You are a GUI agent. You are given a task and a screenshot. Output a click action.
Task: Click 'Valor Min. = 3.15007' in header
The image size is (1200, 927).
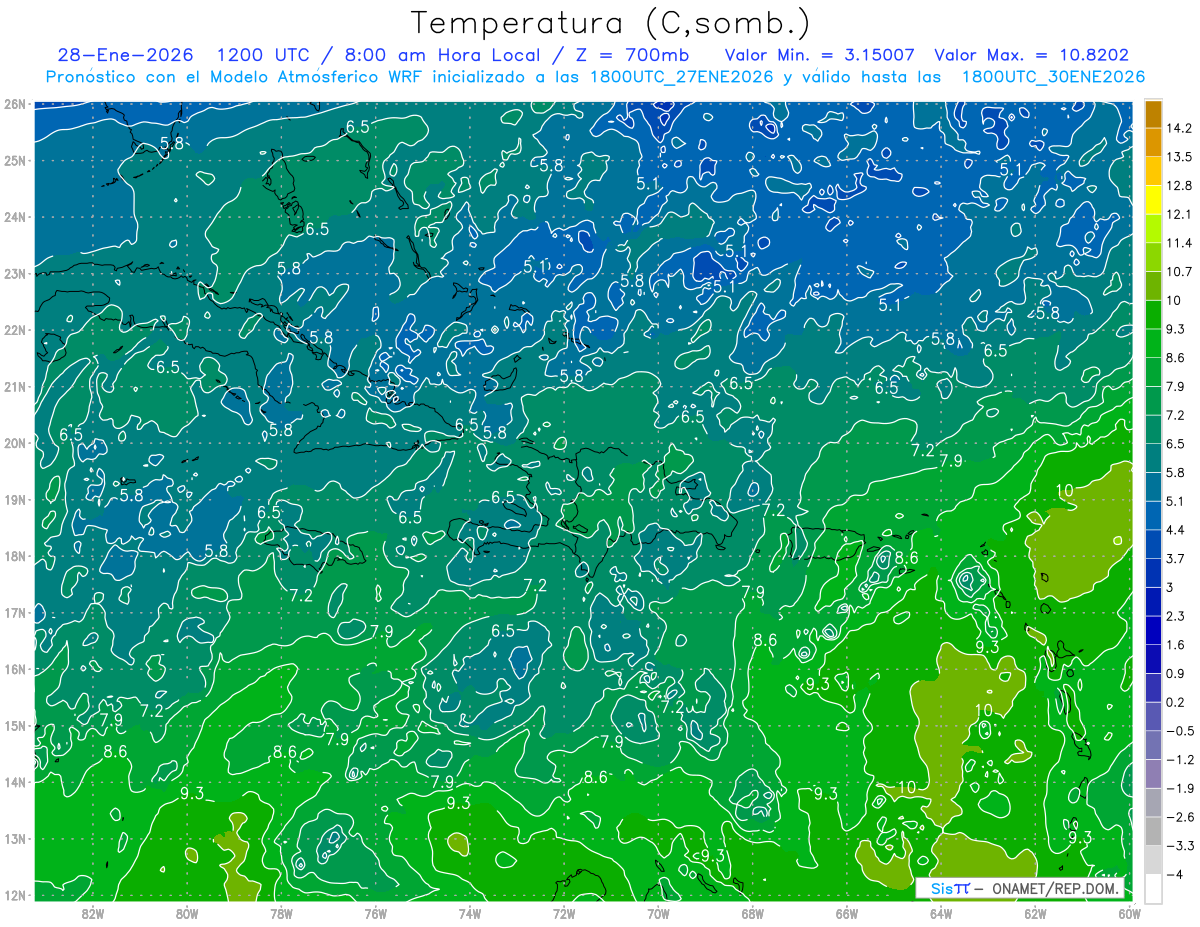click(819, 55)
